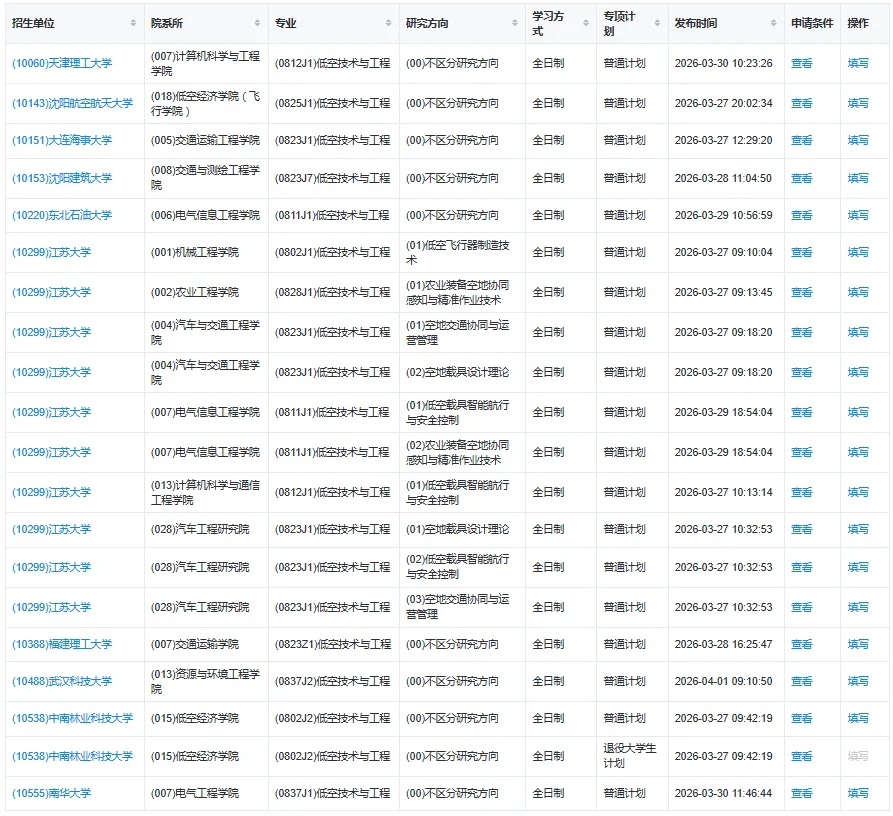Click 查看 for 大连海事大学 row

(801, 140)
